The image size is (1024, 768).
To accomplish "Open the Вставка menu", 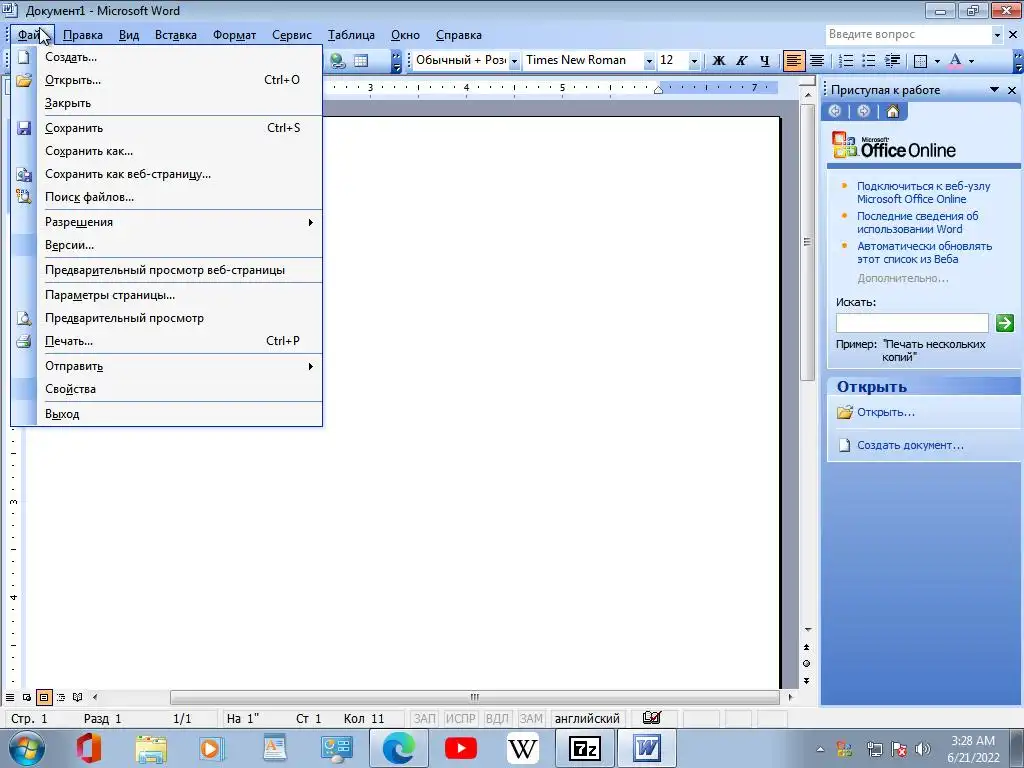I will pos(176,35).
